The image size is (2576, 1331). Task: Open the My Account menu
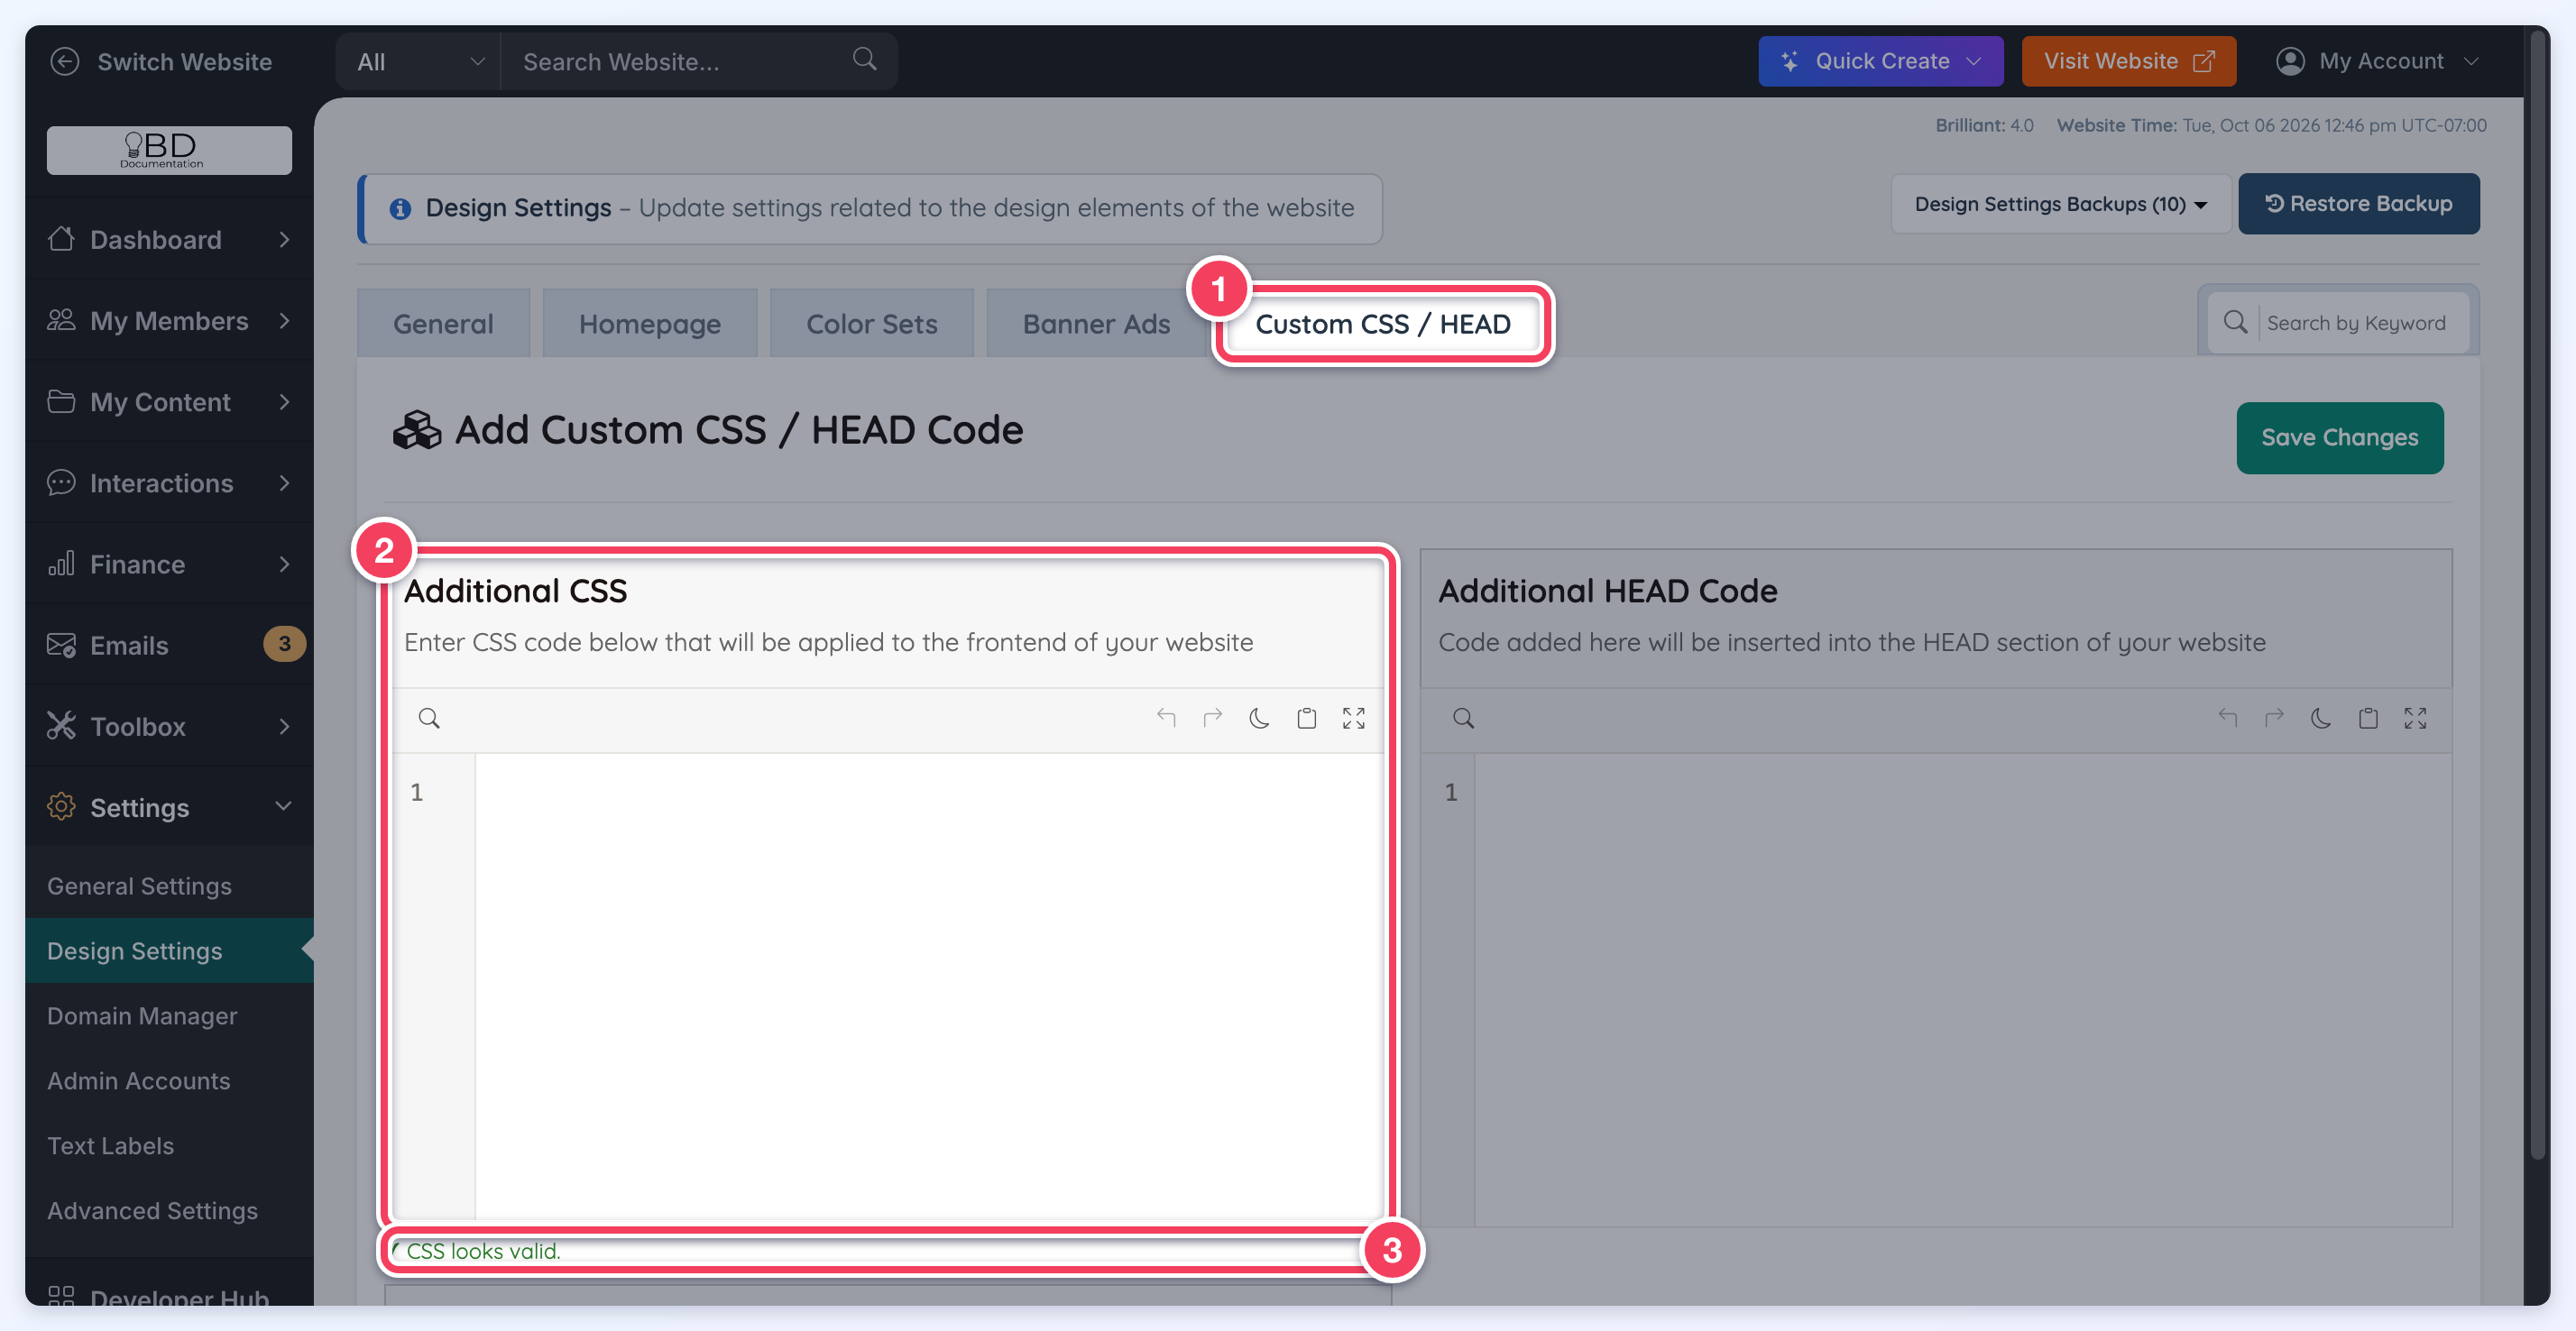pos(2377,61)
